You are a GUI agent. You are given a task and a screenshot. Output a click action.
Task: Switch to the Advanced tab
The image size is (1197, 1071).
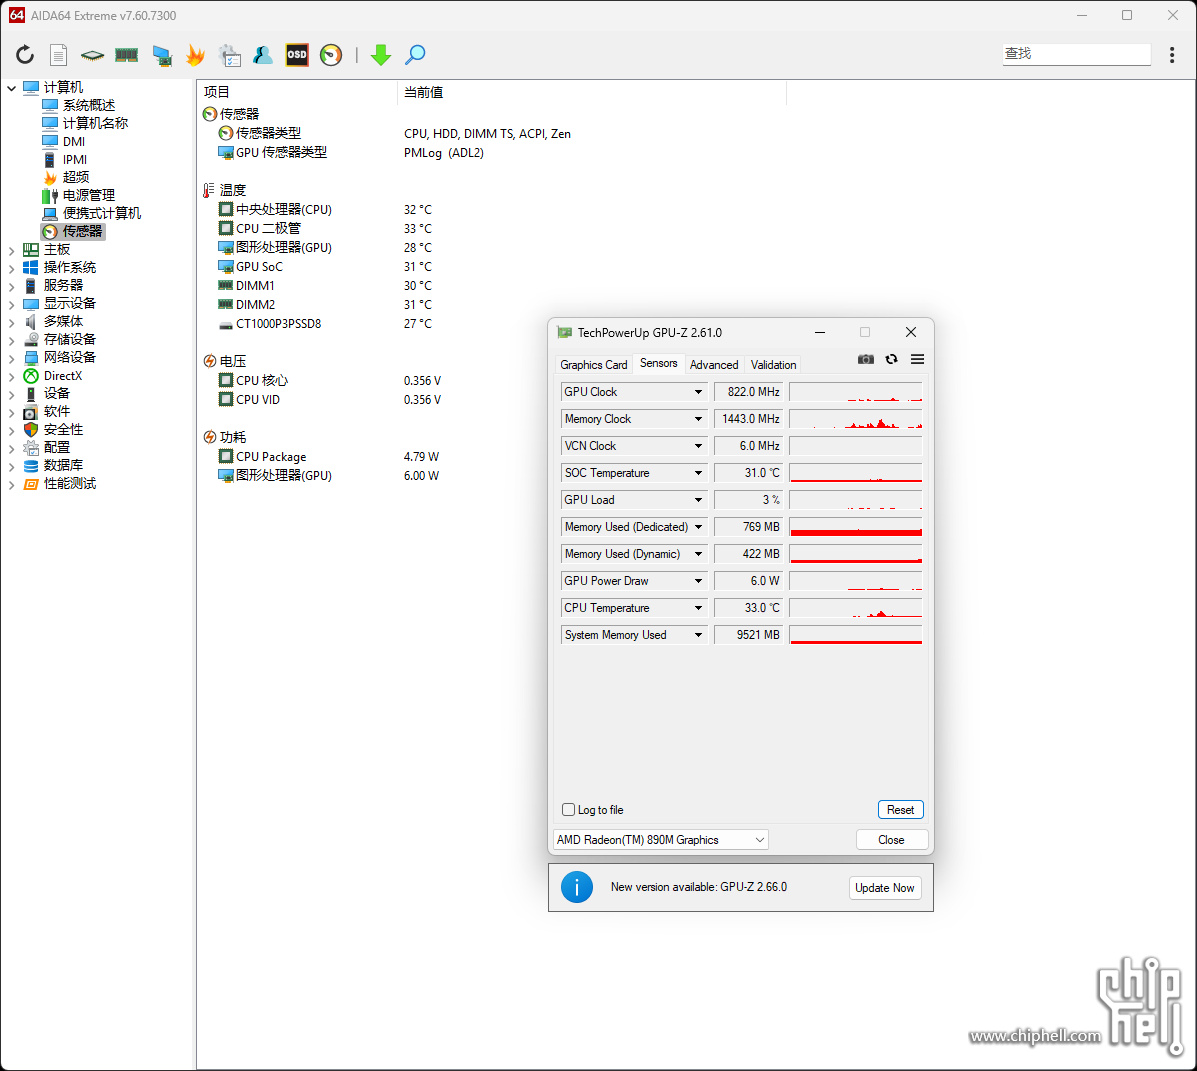(714, 365)
